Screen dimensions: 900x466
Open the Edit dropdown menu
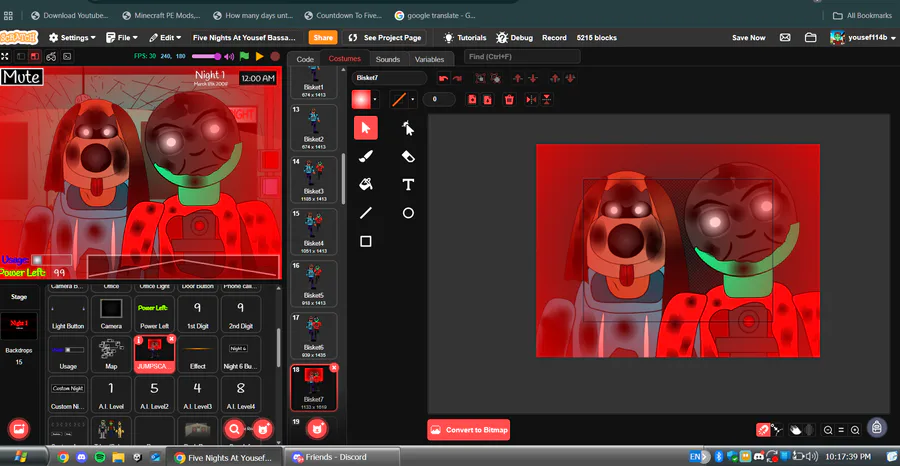pyautogui.click(x=165, y=37)
